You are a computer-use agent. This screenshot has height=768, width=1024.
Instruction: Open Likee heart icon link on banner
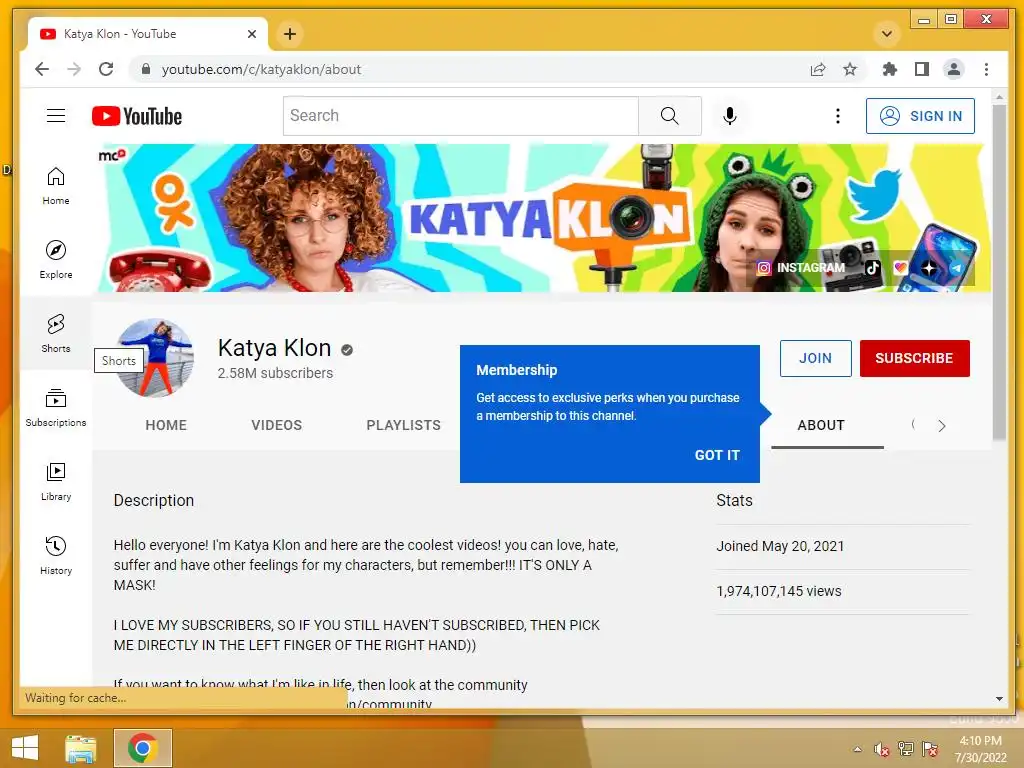(x=901, y=268)
